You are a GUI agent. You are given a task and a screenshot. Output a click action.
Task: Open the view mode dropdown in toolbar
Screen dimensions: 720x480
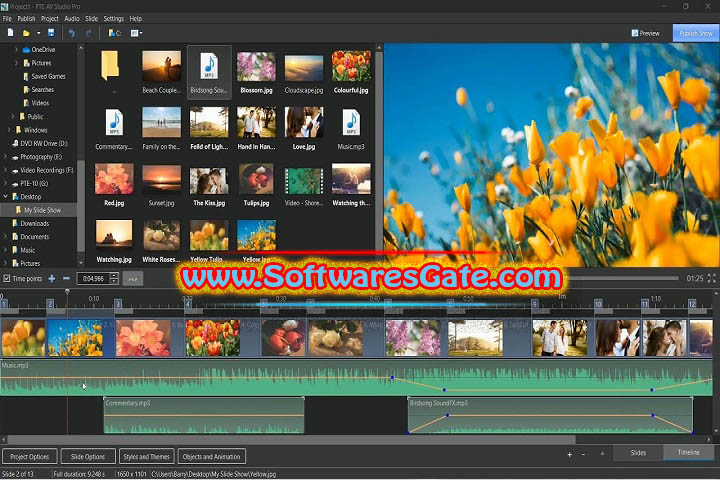[x=136, y=33]
